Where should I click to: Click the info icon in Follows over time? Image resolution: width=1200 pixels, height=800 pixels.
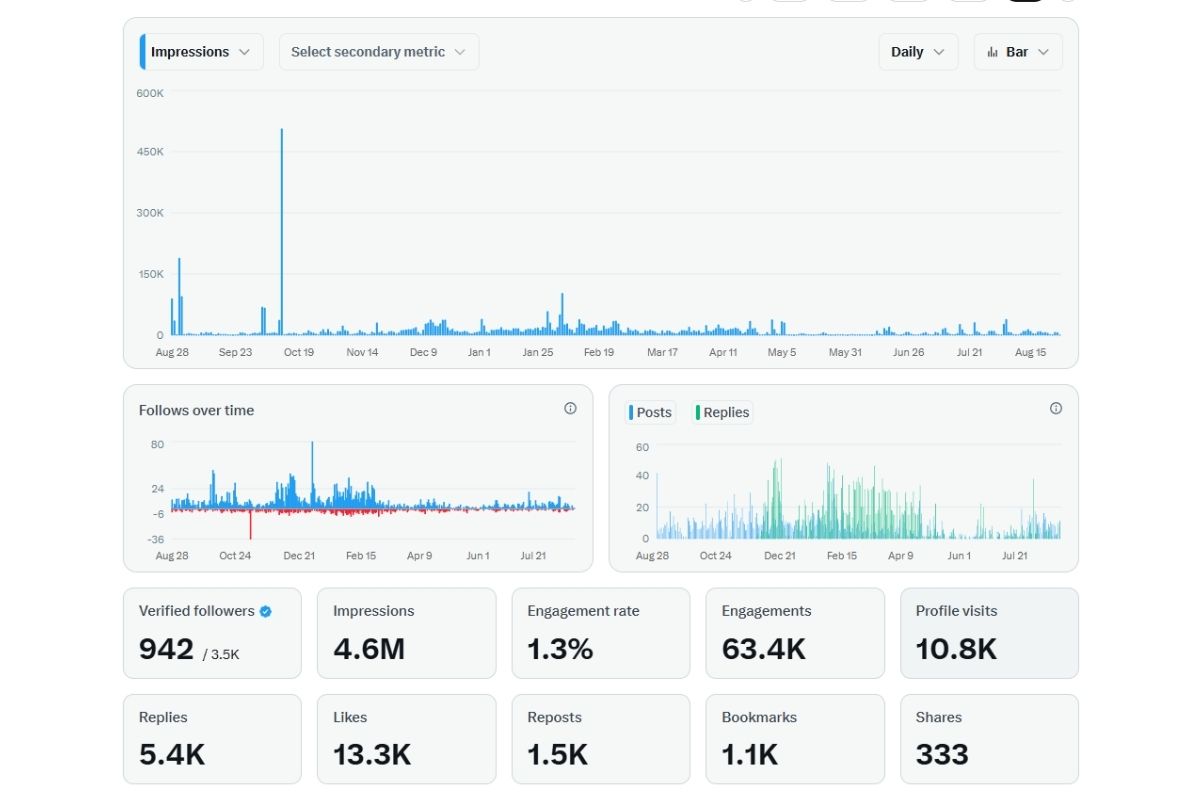pos(570,409)
